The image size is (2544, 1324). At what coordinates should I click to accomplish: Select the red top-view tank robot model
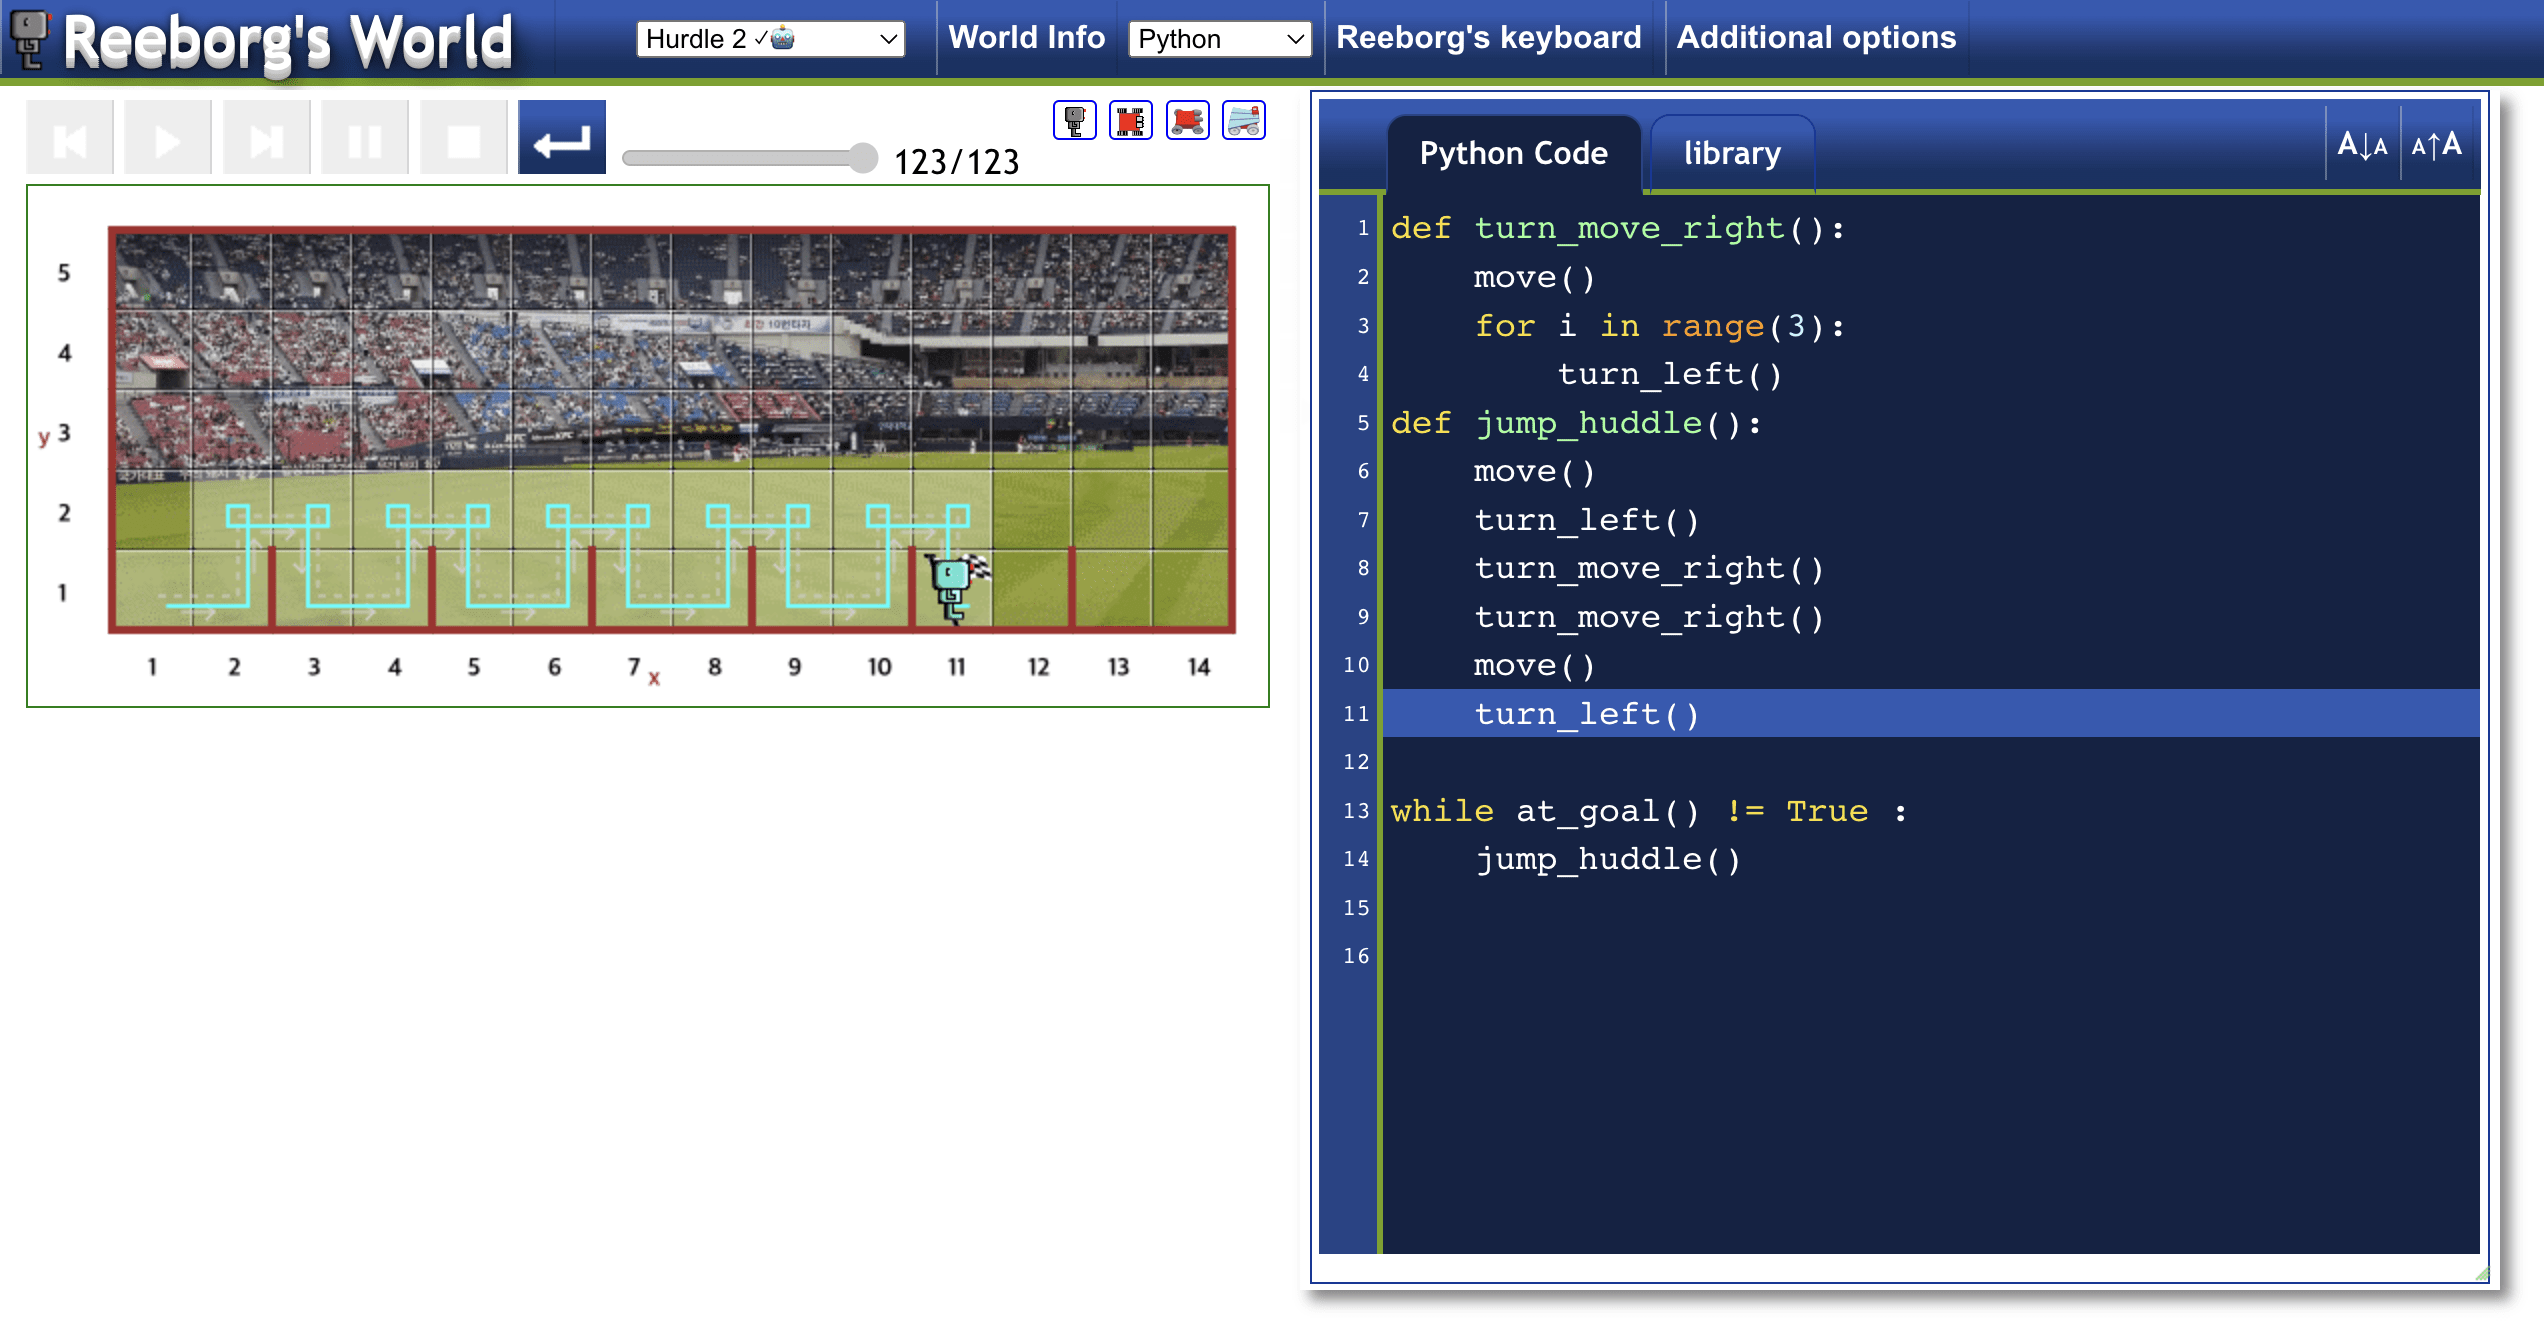coord(1130,121)
